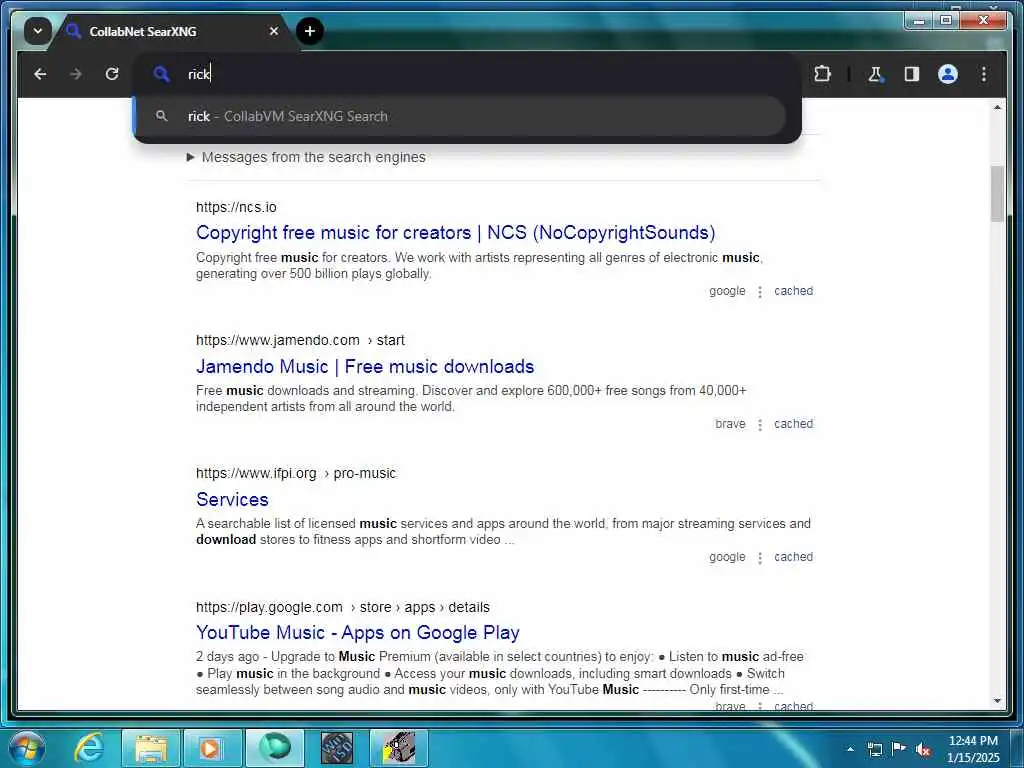This screenshot has width=1024, height=768.
Task: Open Windows Explorer folder in taskbar
Action: 151,748
